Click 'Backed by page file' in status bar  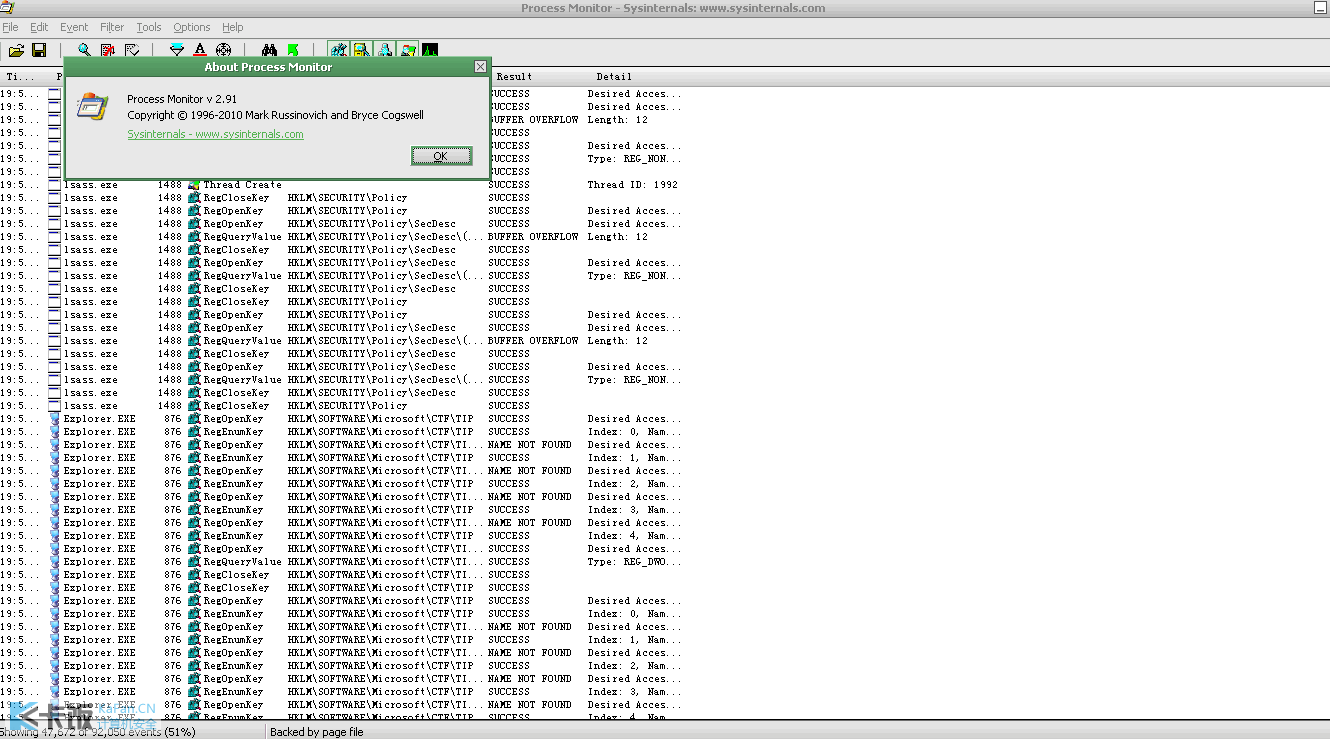(317, 732)
